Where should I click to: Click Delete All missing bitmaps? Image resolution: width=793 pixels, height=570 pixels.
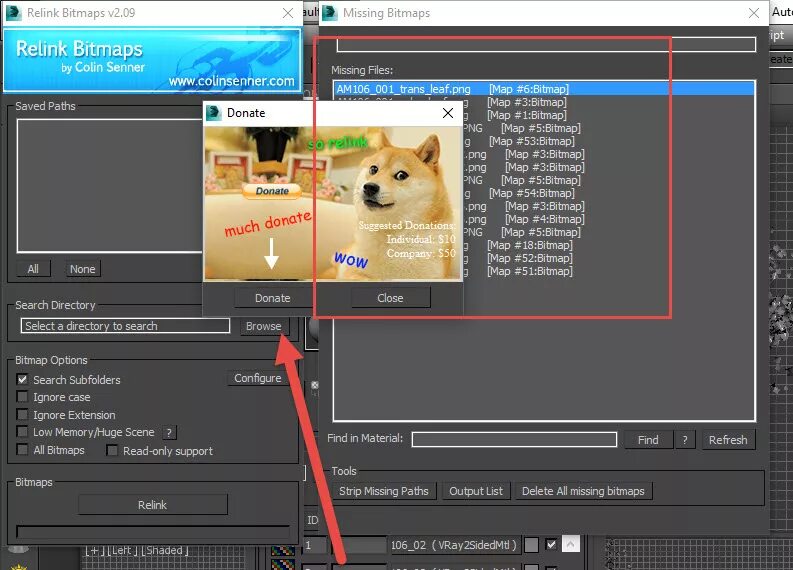click(583, 491)
